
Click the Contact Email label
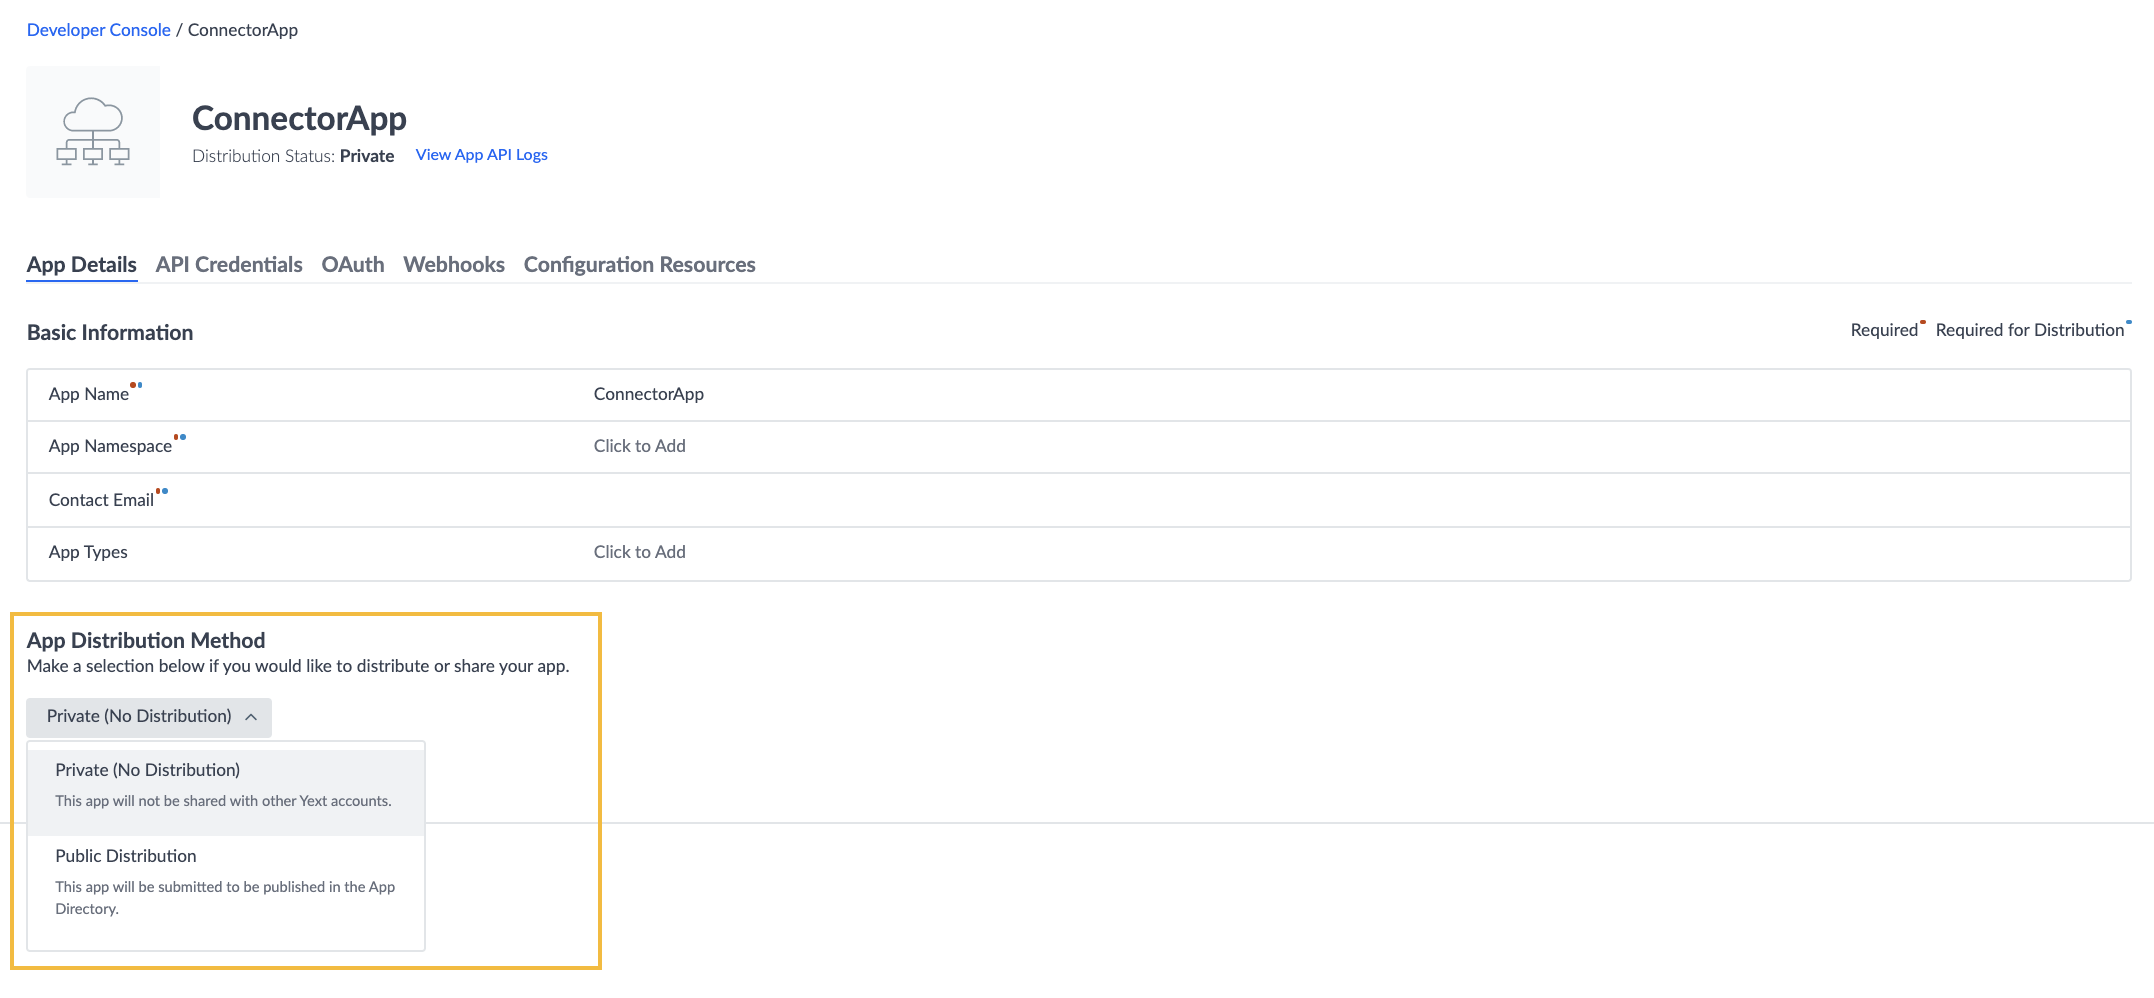[x=101, y=500]
